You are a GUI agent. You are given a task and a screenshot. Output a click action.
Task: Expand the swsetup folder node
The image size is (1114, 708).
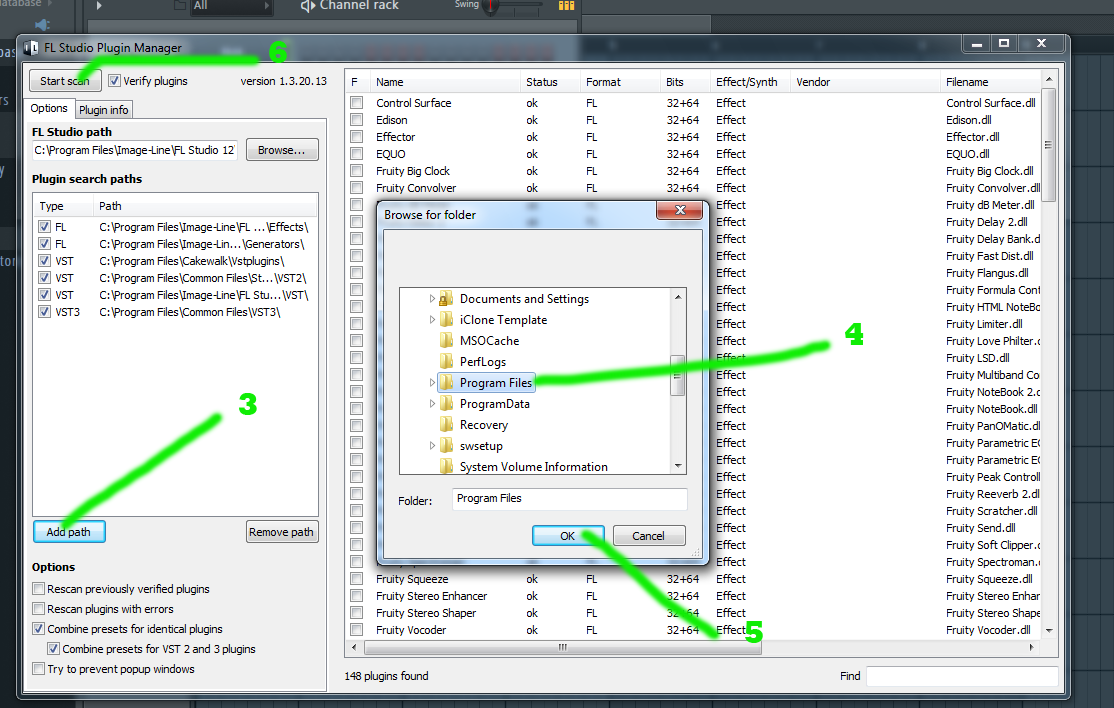pos(432,445)
